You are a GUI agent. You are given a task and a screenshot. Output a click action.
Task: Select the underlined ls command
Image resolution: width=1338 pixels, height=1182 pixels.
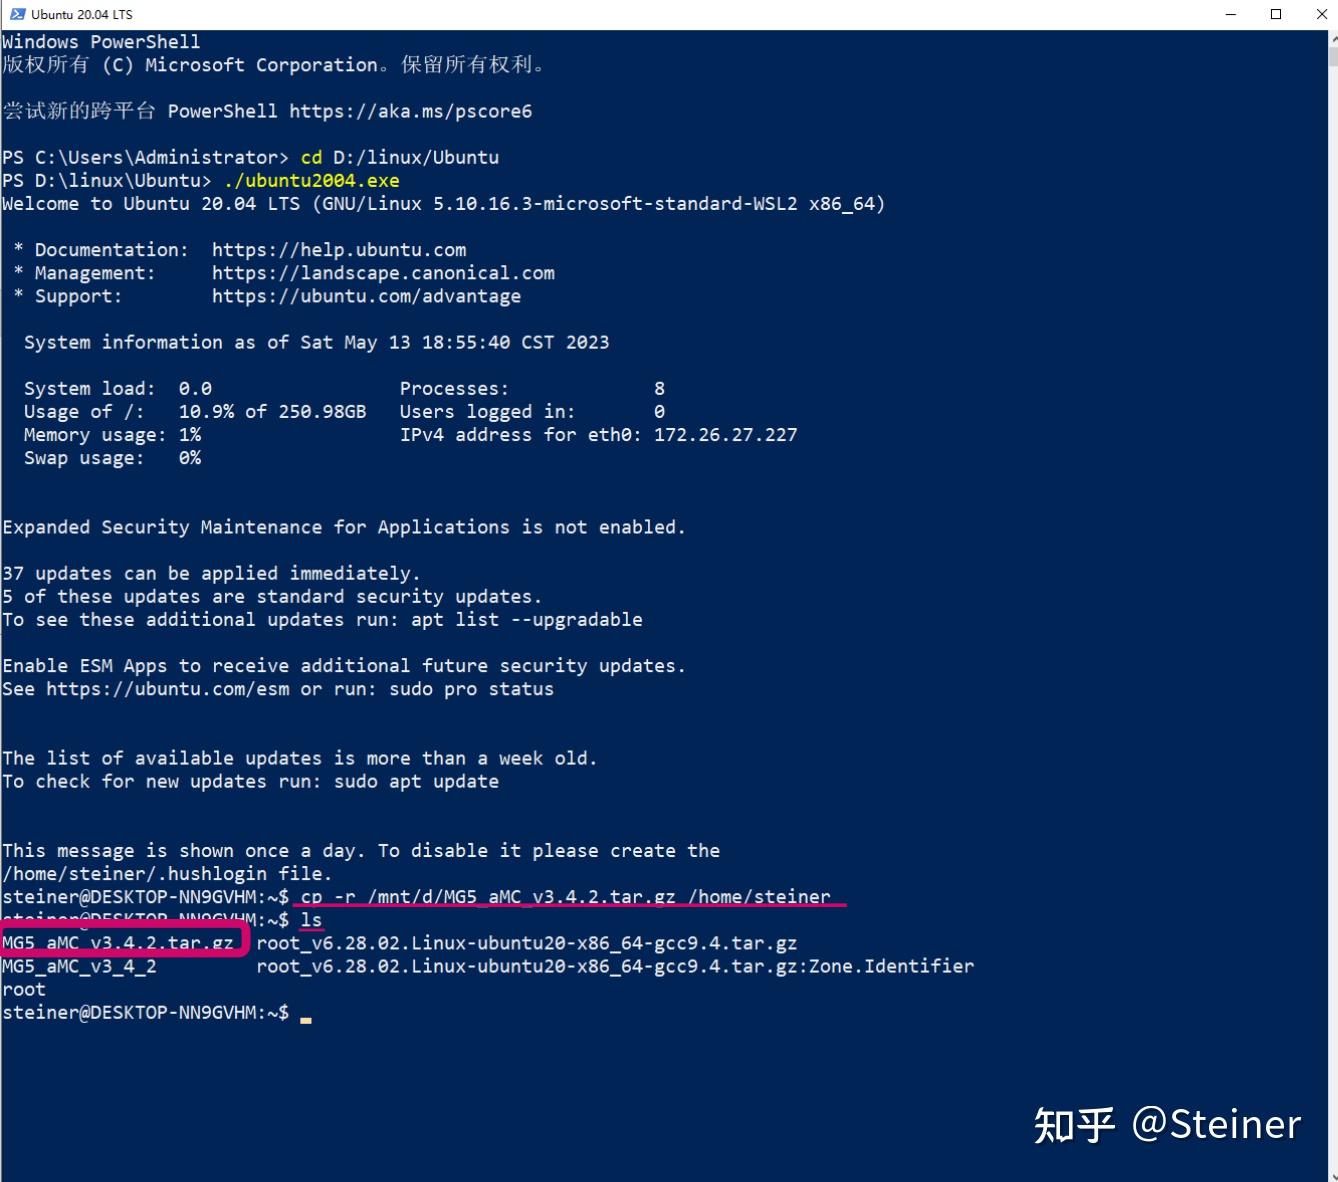click(312, 919)
